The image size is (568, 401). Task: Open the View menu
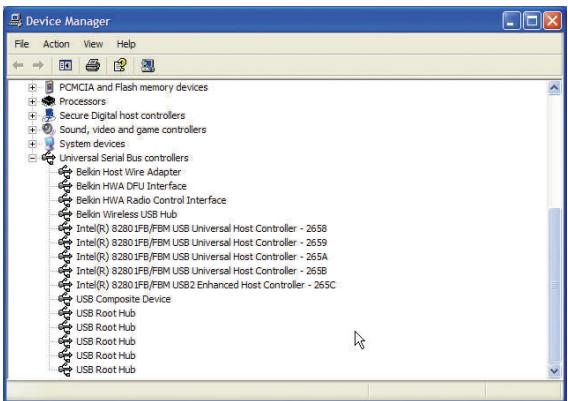(x=93, y=44)
